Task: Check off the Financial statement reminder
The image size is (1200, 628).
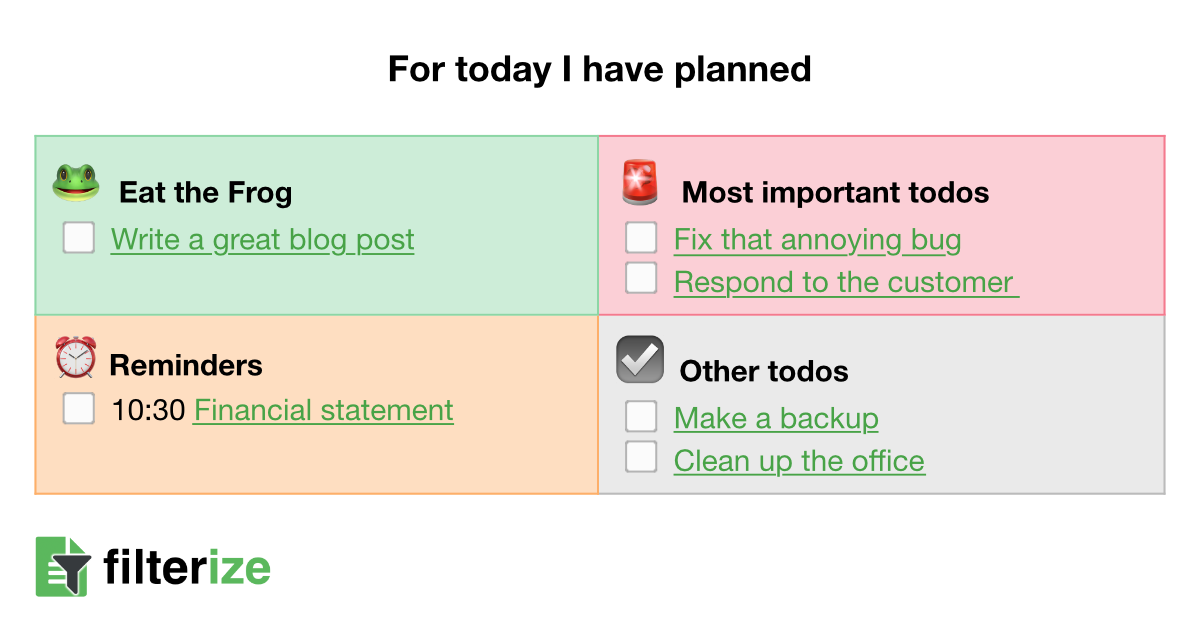Action: (79, 408)
